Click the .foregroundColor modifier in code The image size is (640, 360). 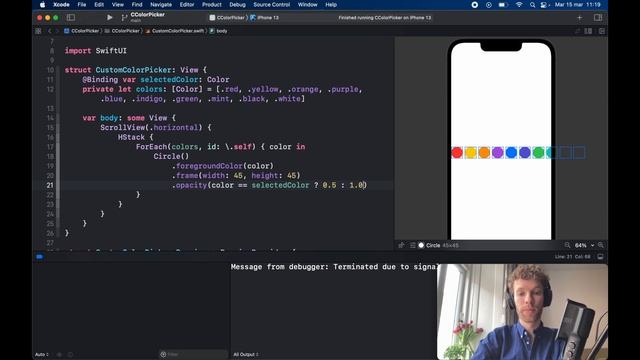207,166
